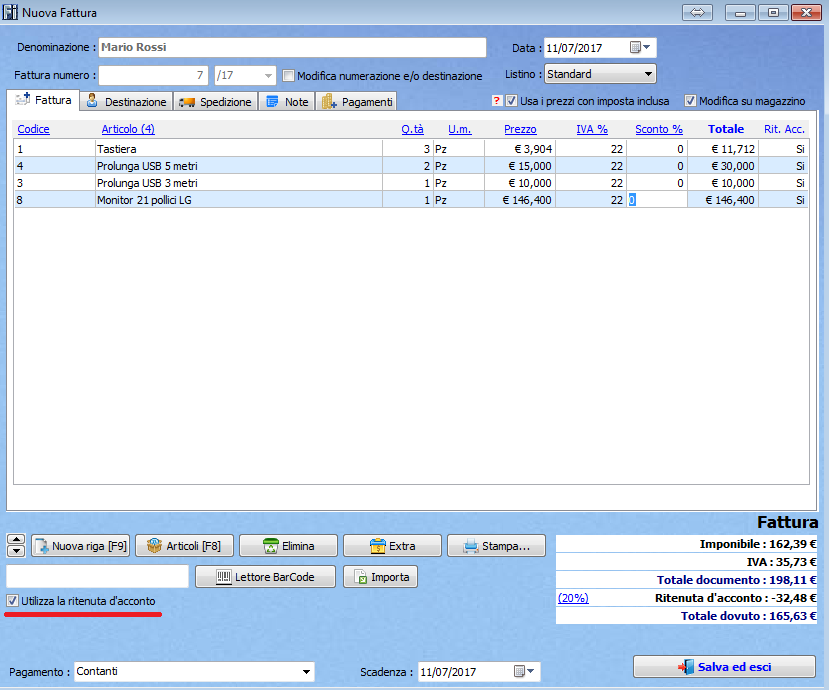Add a new row with Nuova riga [F9]
This screenshot has height=690, width=829.
(x=80, y=546)
